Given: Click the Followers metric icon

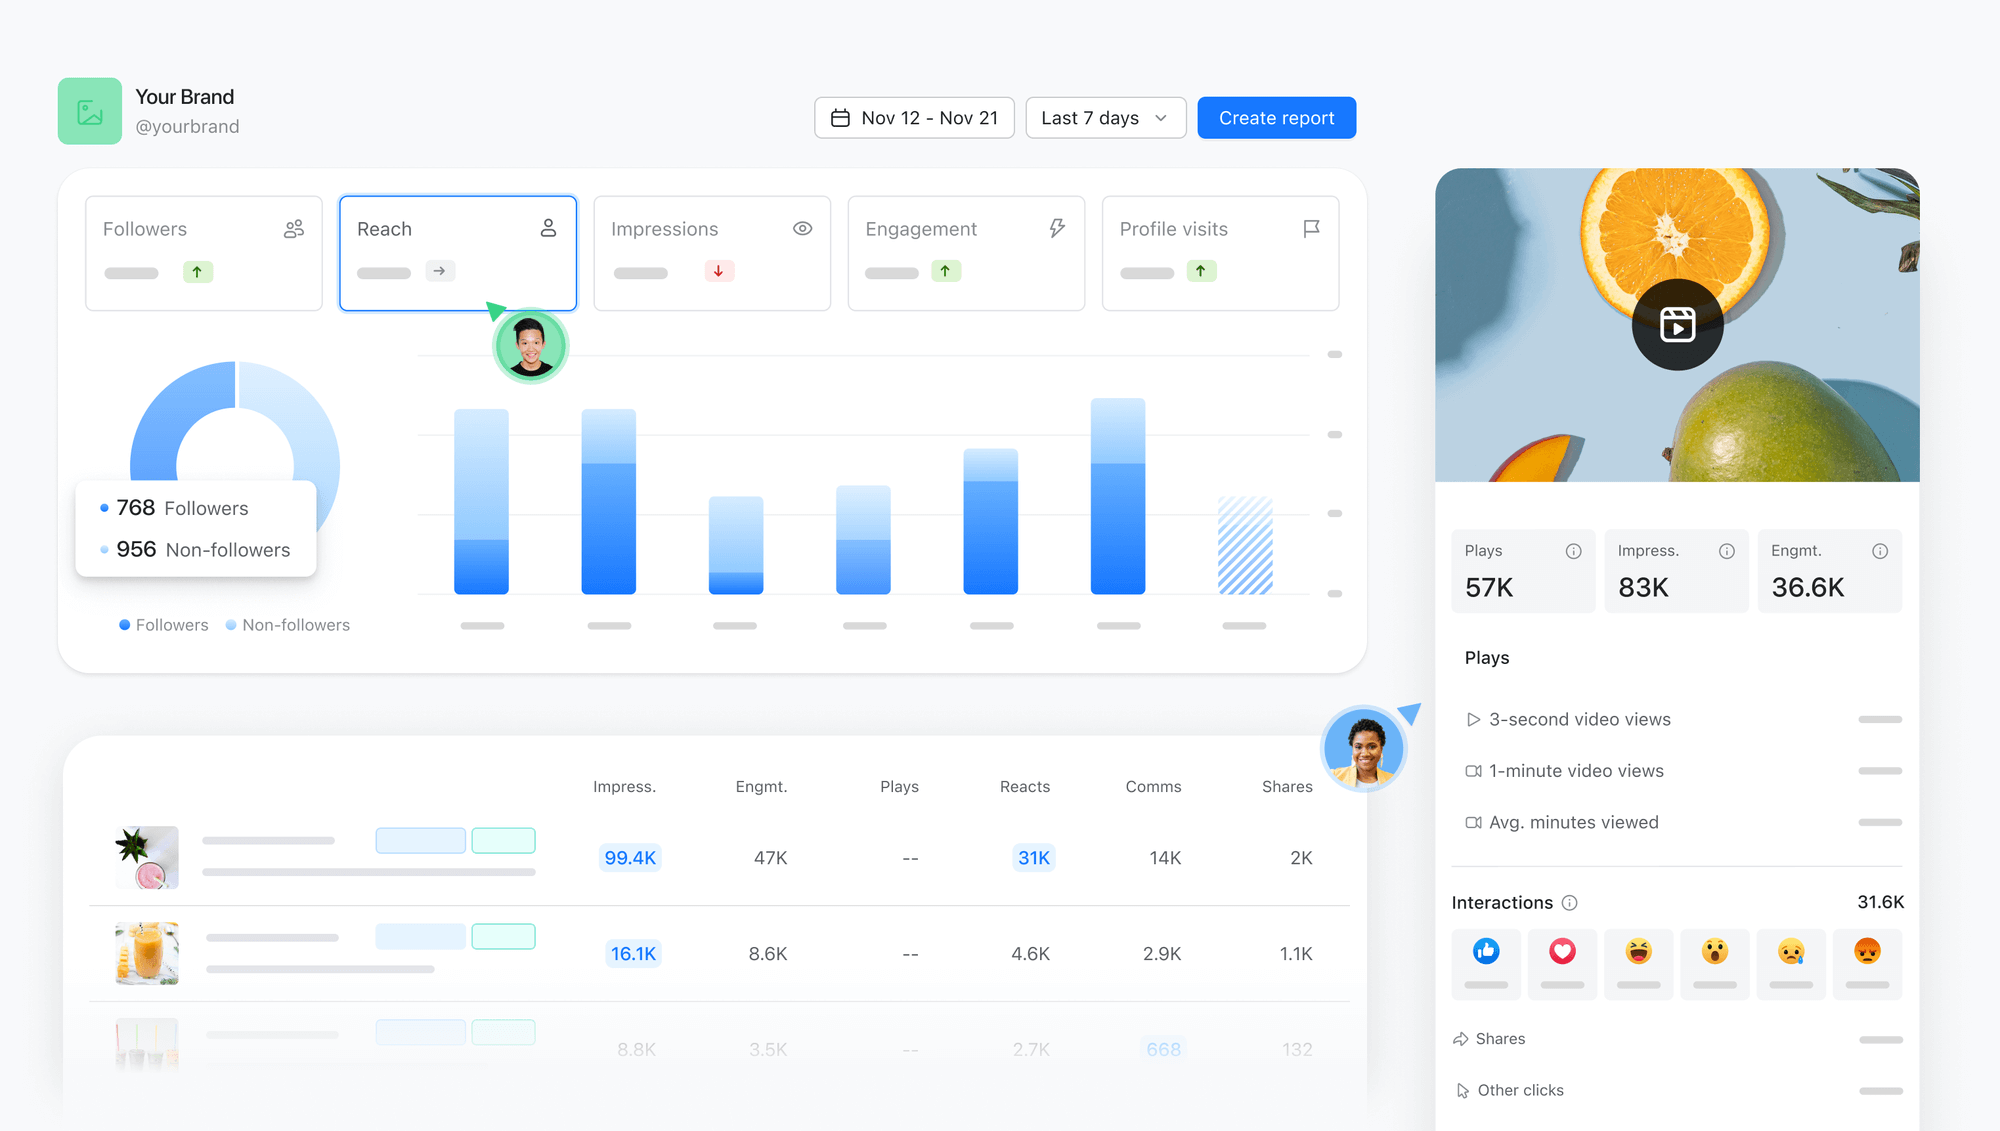Looking at the screenshot, I should pyautogui.click(x=294, y=229).
